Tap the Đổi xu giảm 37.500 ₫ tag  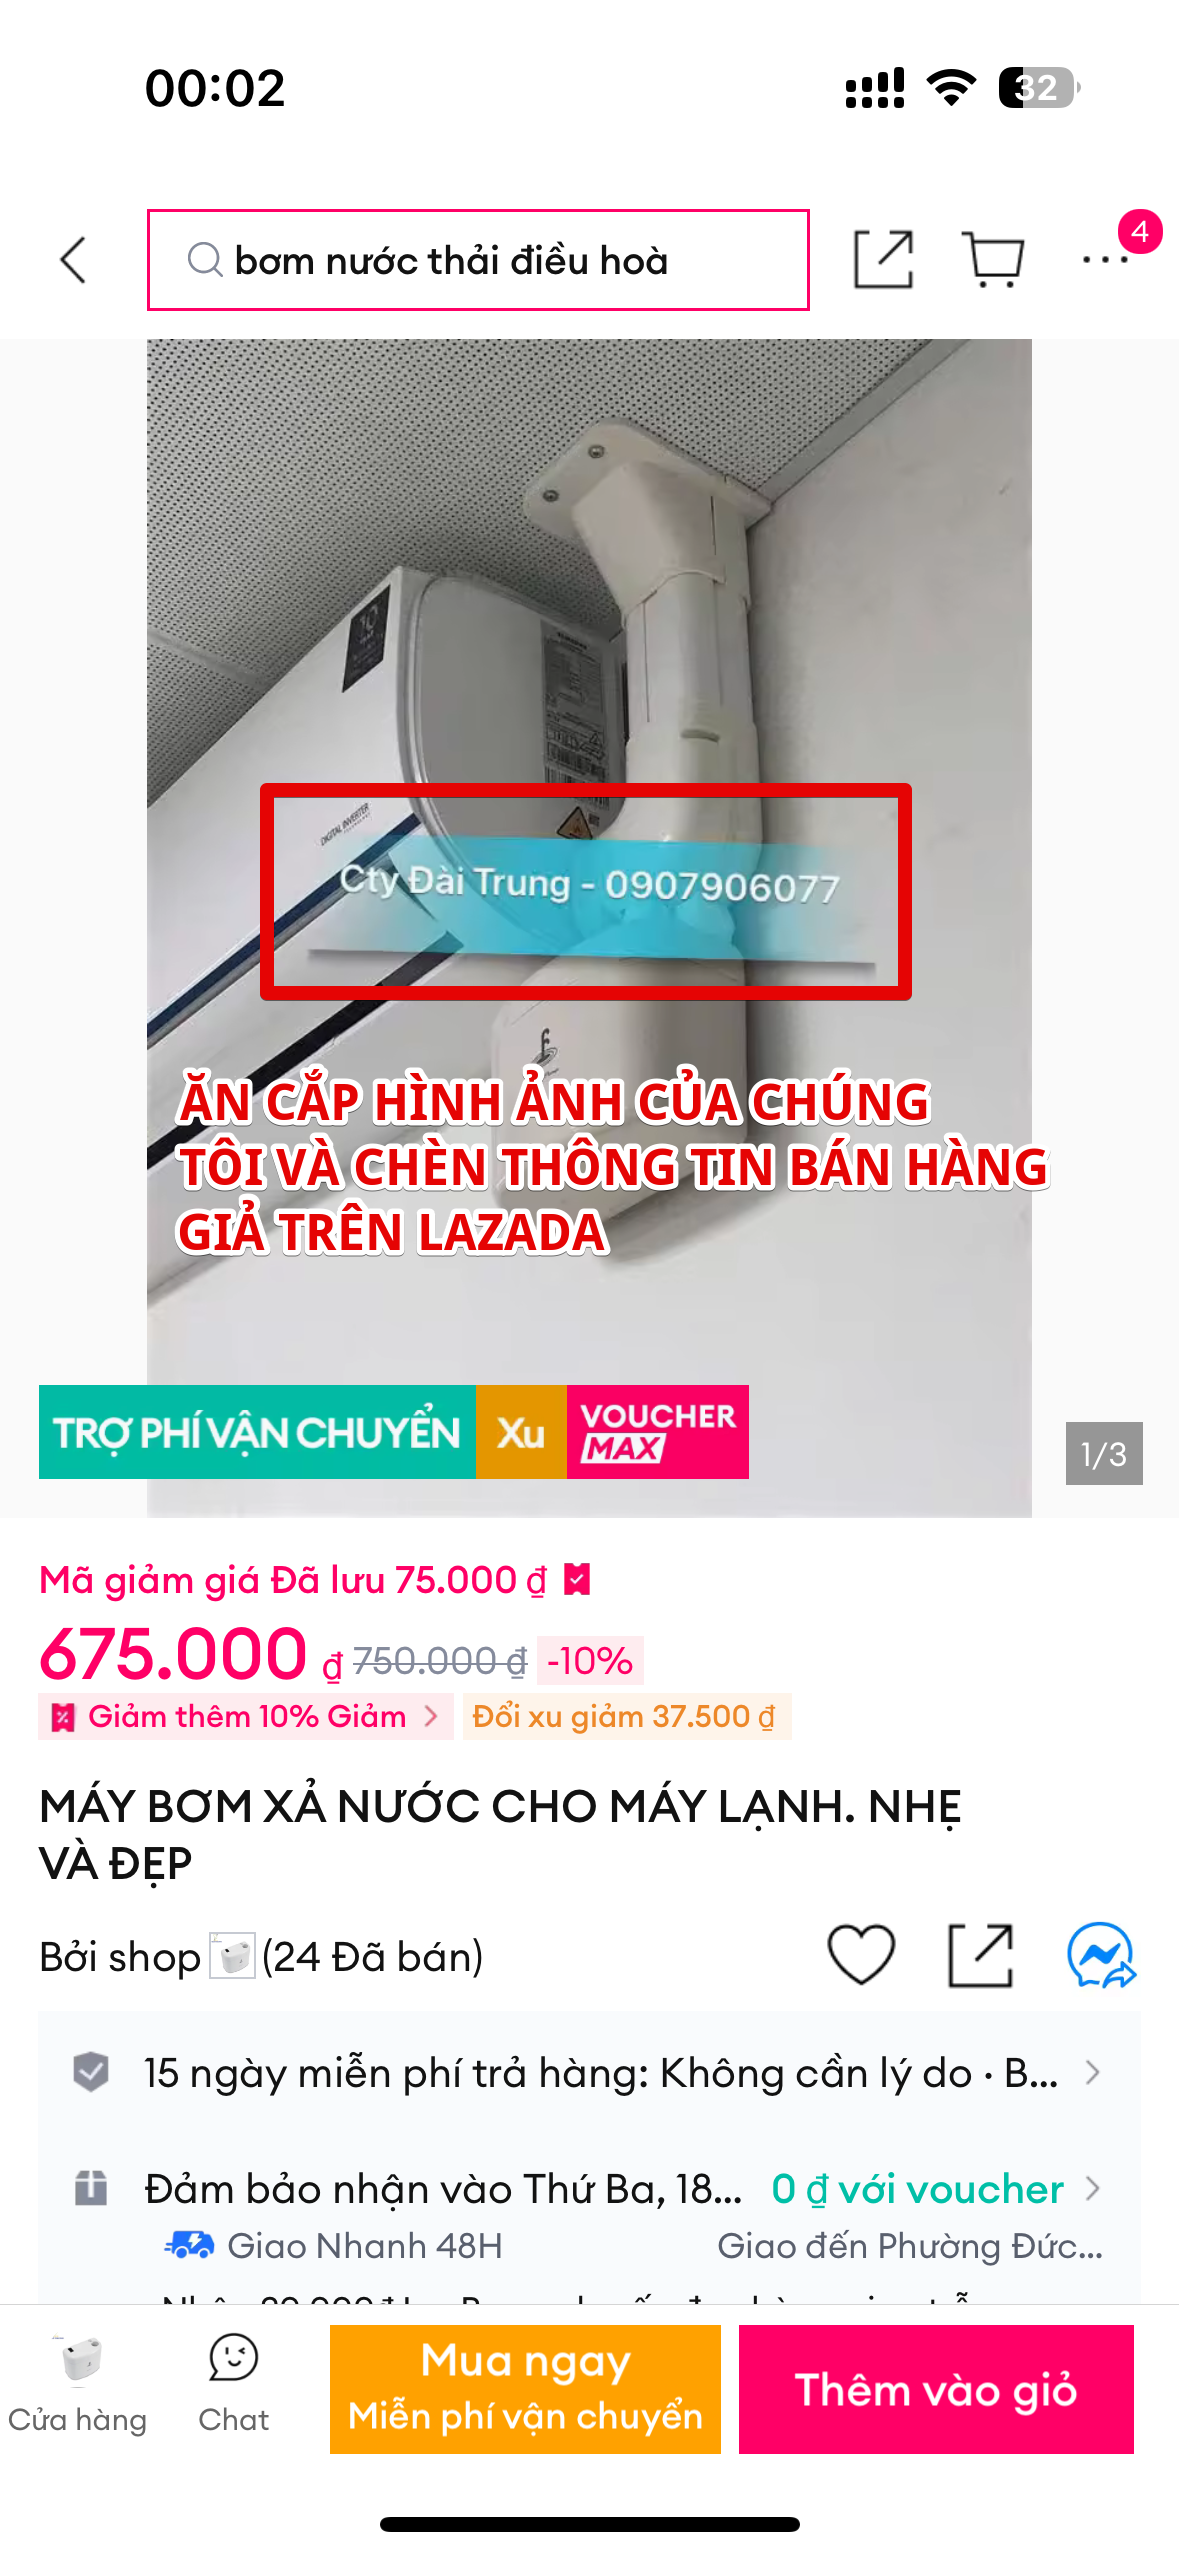pyautogui.click(x=626, y=1716)
